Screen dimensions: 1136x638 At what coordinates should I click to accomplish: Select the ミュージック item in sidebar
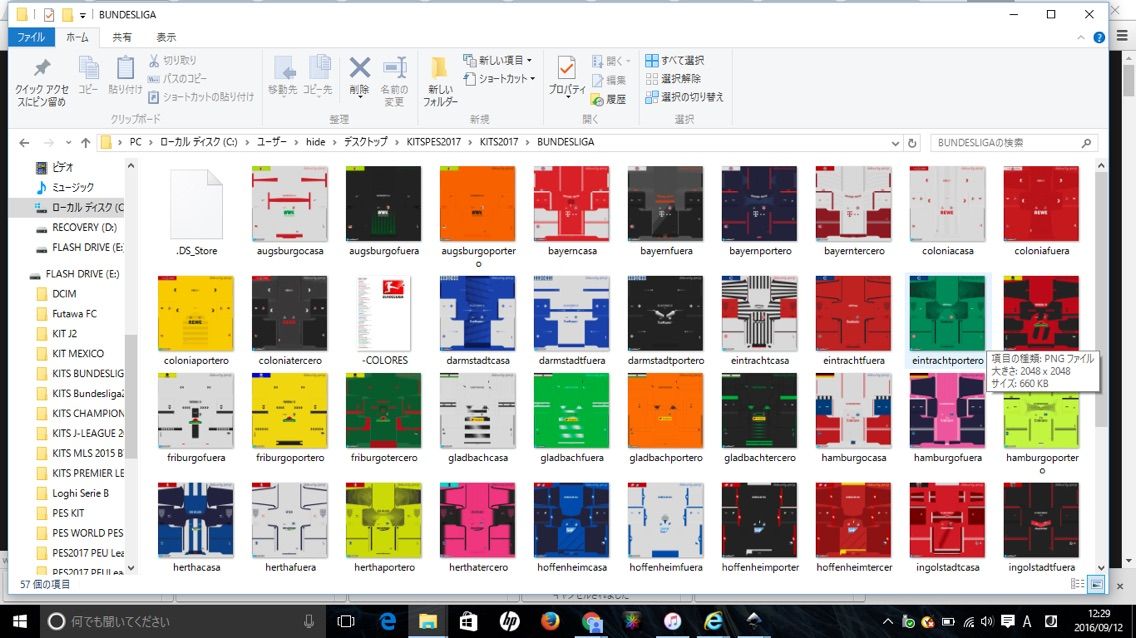[x=73, y=188]
